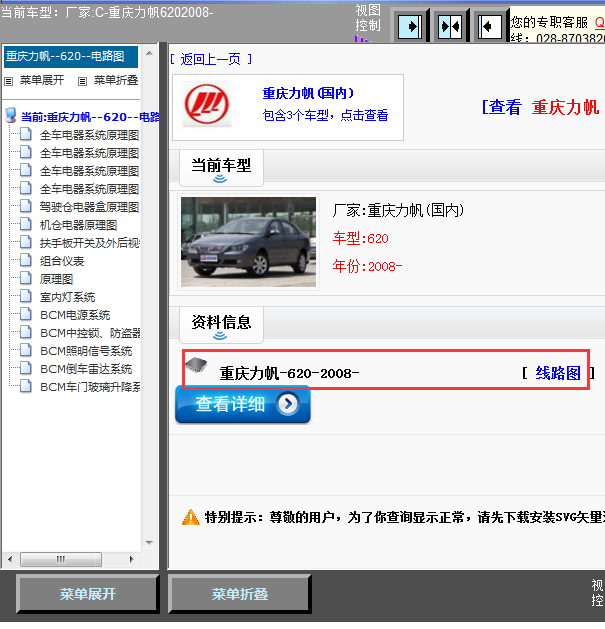Click the document icon for BCM电源系统

26,314
